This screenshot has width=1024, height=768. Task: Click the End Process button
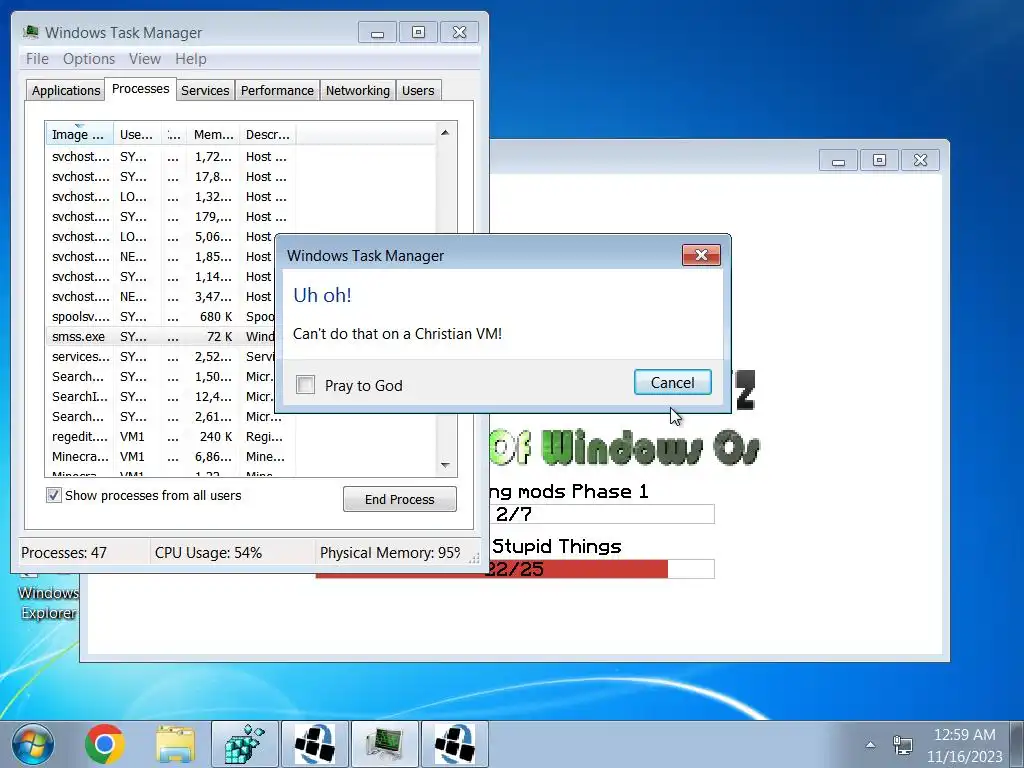400,500
